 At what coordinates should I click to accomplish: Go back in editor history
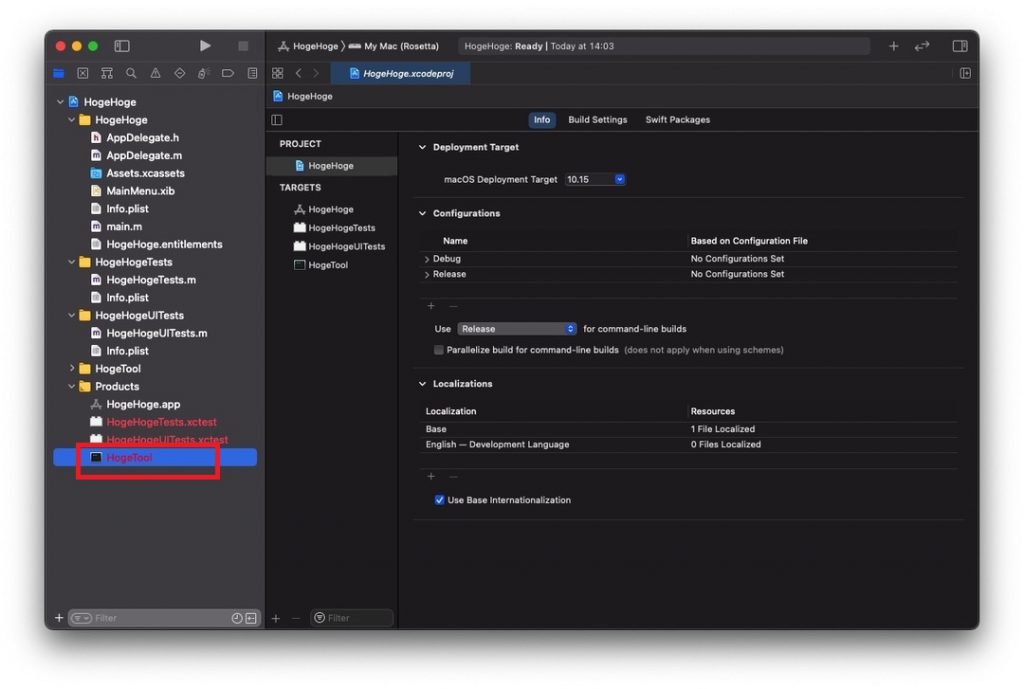[x=298, y=73]
